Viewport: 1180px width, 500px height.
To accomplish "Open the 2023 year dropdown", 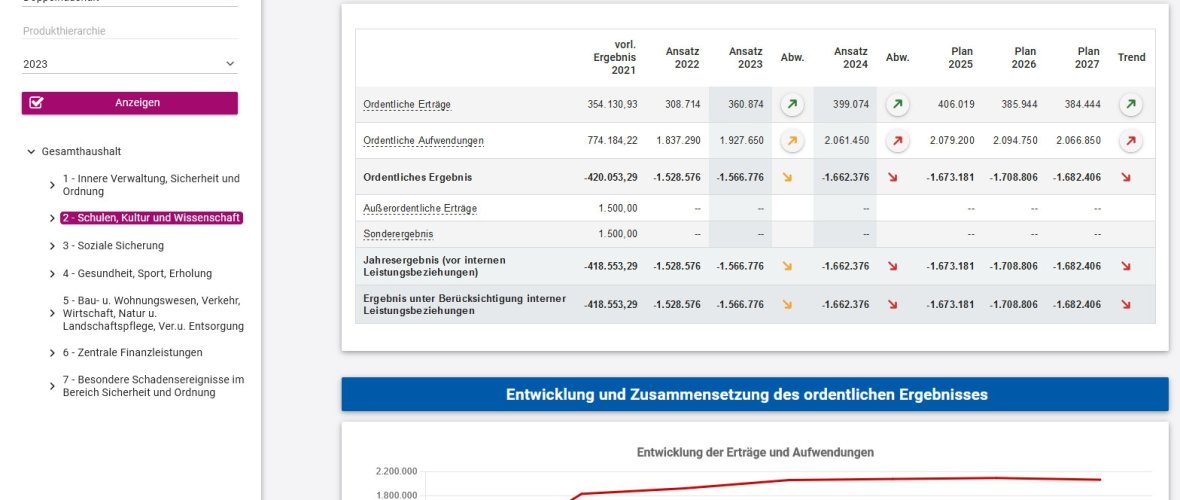I will (x=129, y=64).
